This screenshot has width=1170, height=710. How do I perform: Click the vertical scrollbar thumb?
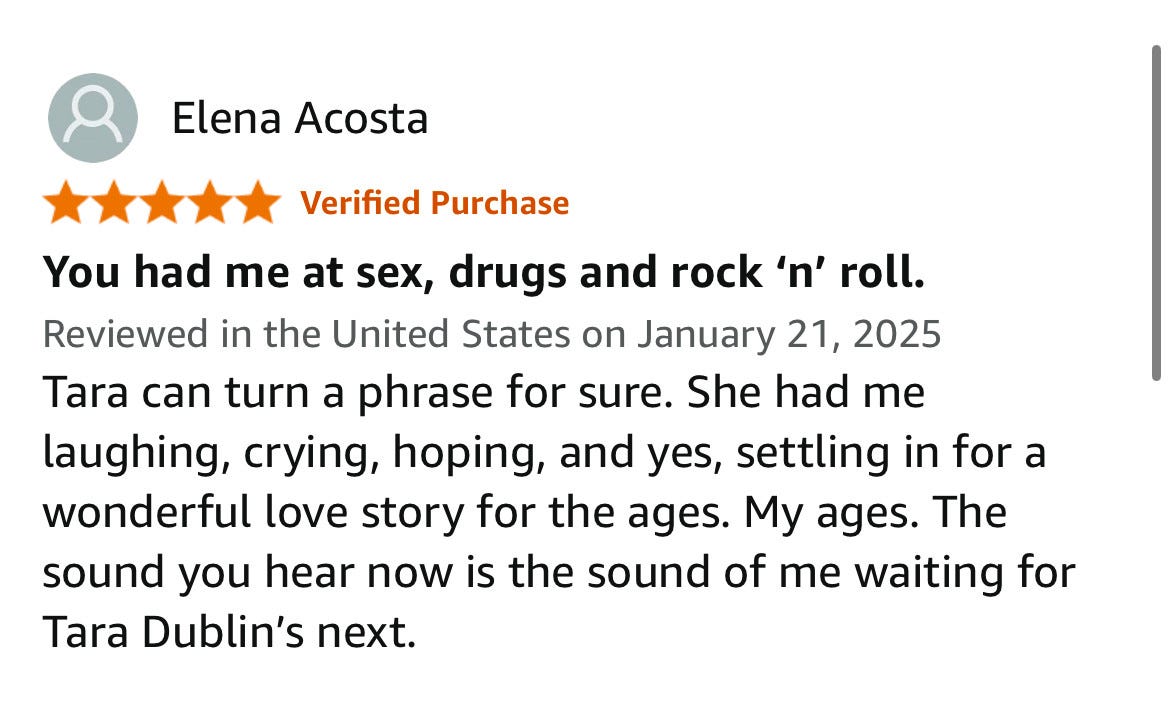1156,213
